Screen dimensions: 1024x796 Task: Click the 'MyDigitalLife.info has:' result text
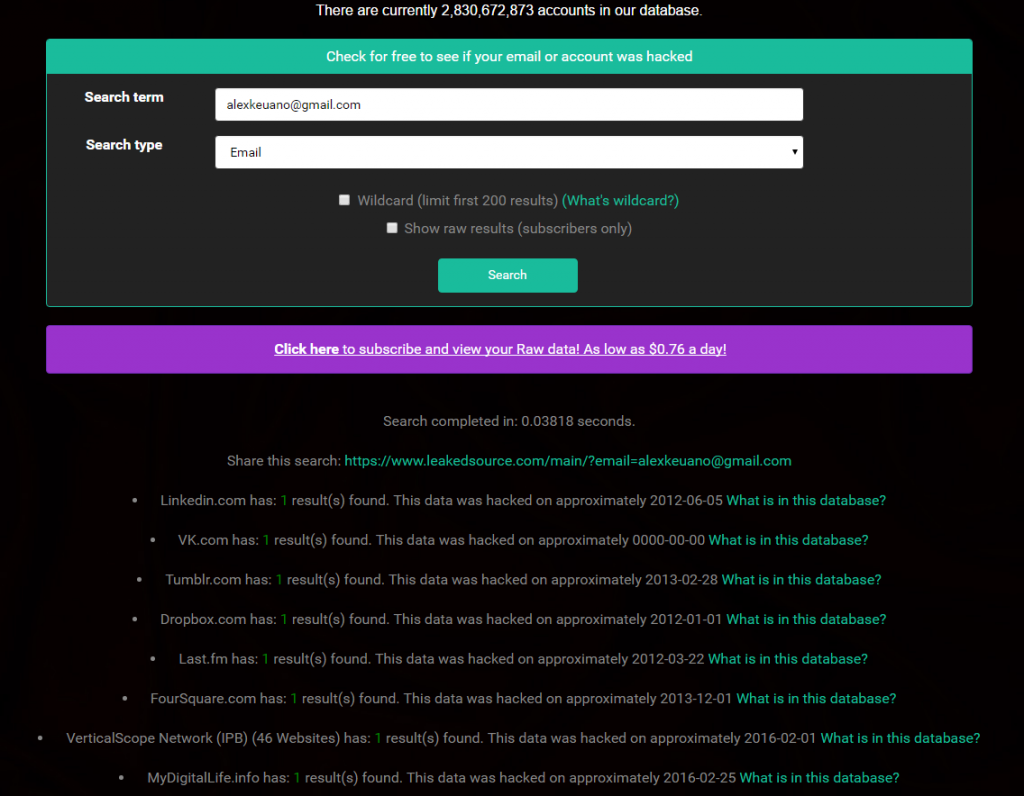(218, 778)
